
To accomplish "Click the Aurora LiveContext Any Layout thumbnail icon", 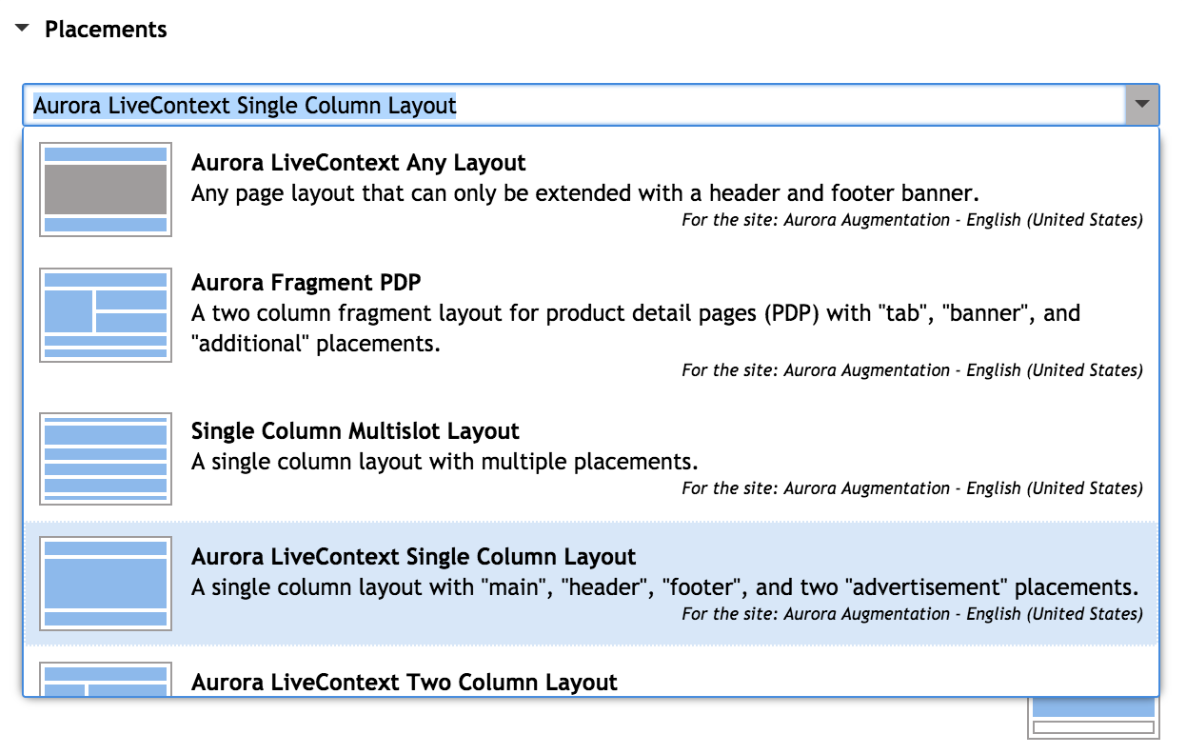I will pyautogui.click(x=105, y=188).
